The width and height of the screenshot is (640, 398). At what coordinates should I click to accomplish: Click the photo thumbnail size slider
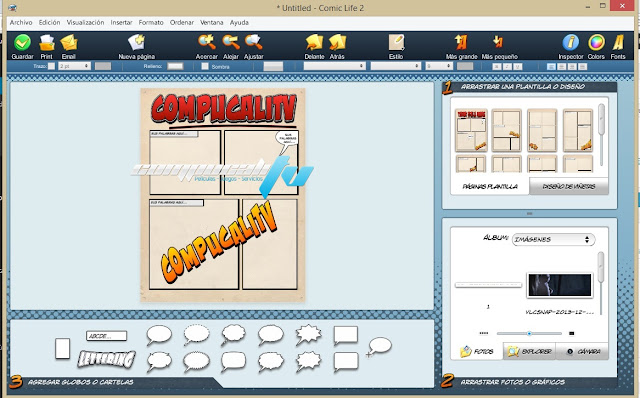pos(529,334)
